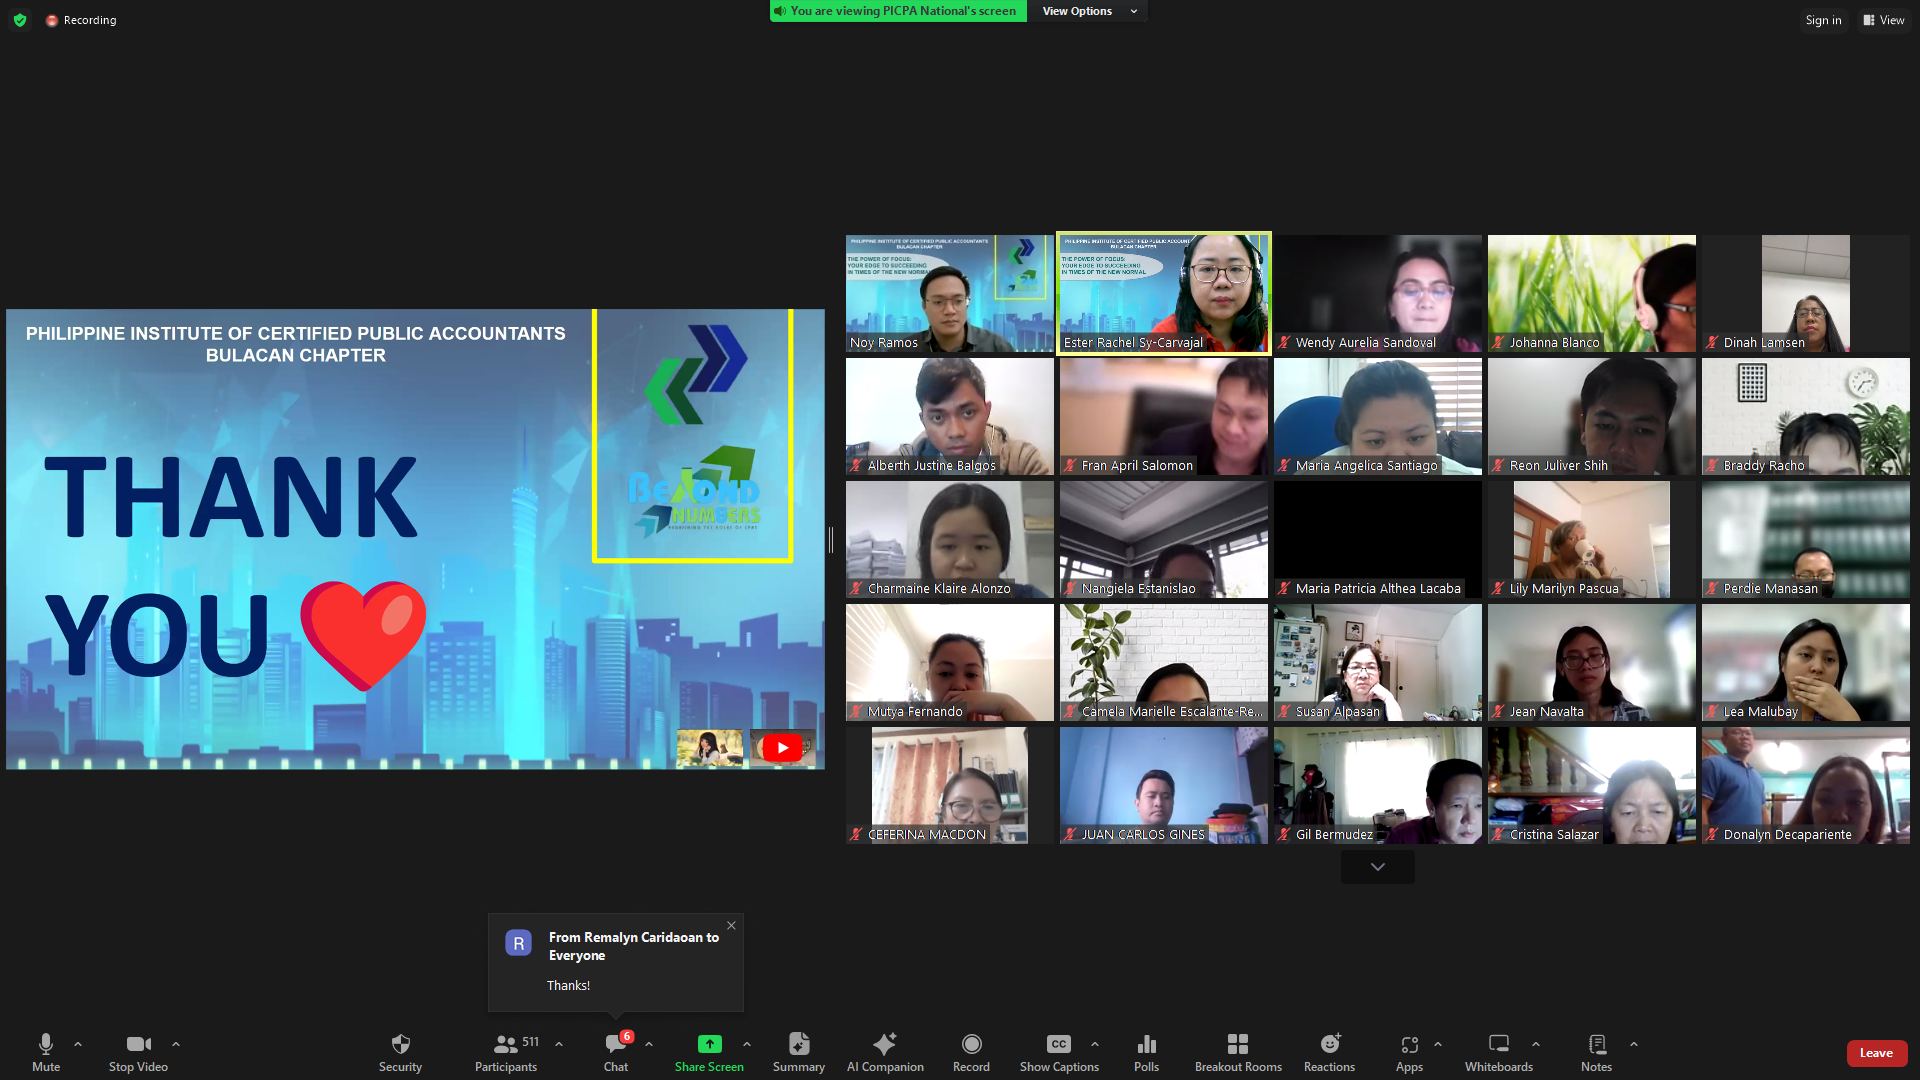Screen dimensions: 1920x1080
Task: Select Nangiela Estanislao video tile
Action: coord(1164,540)
